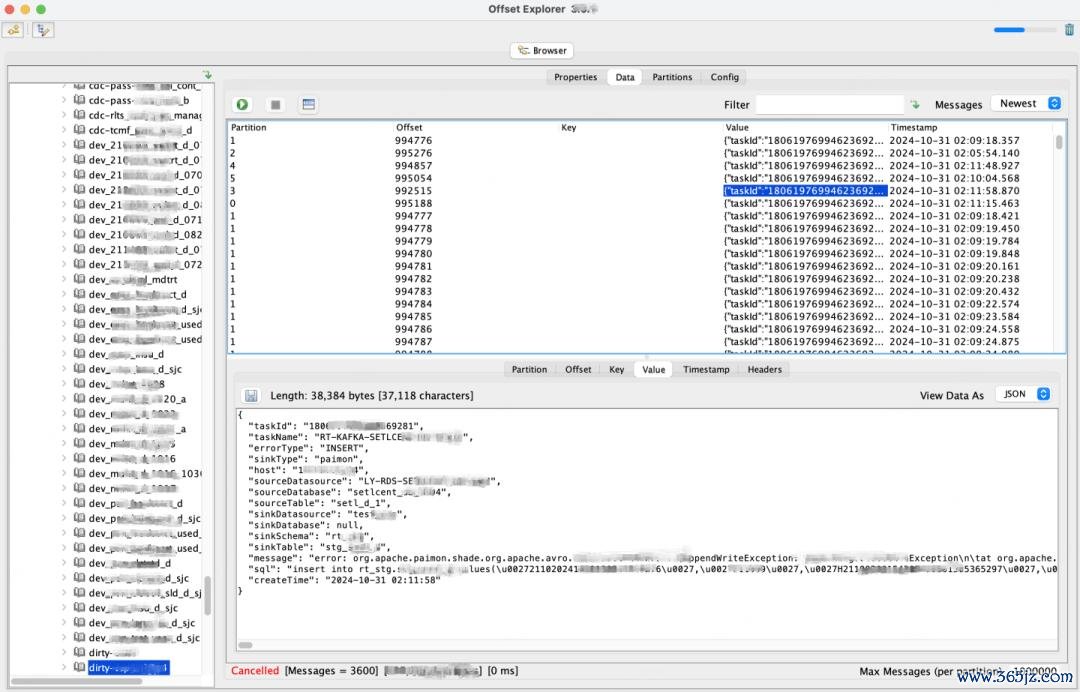
Task: Click the "errorType": "INSERT" line
Action: click(309, 448)
